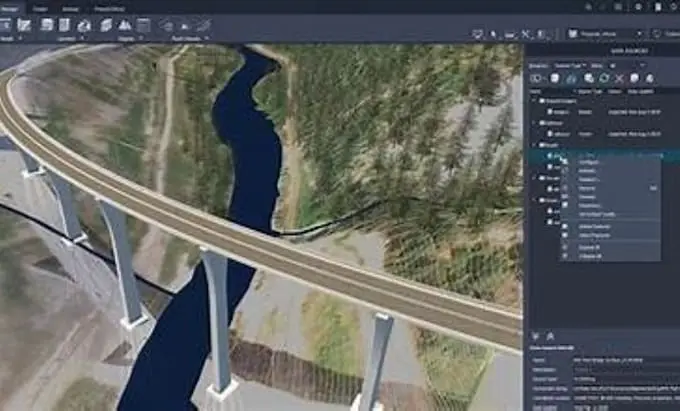Collapse the Roads tree group

click(535, 145)
